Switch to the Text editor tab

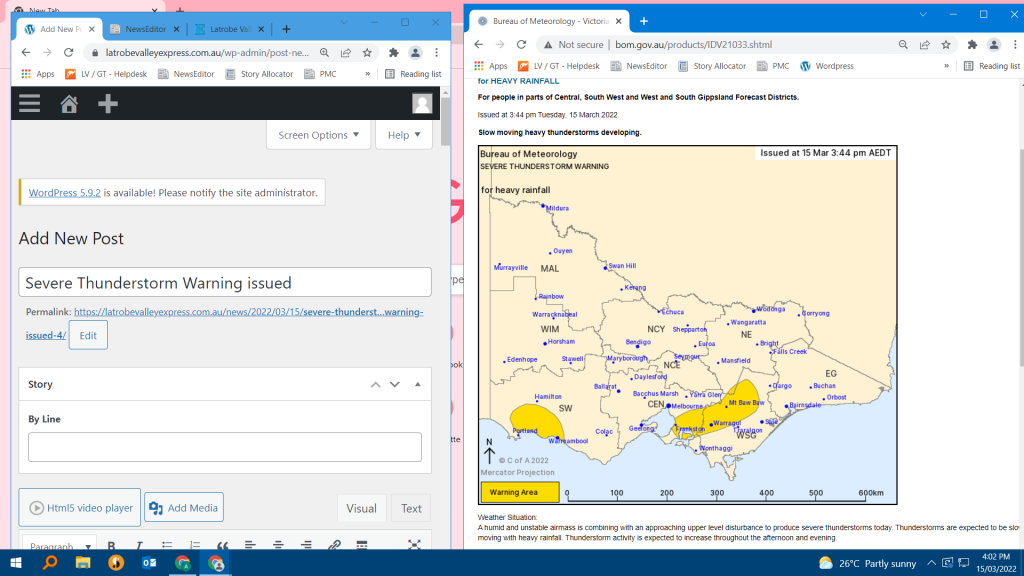click(411, 508)
